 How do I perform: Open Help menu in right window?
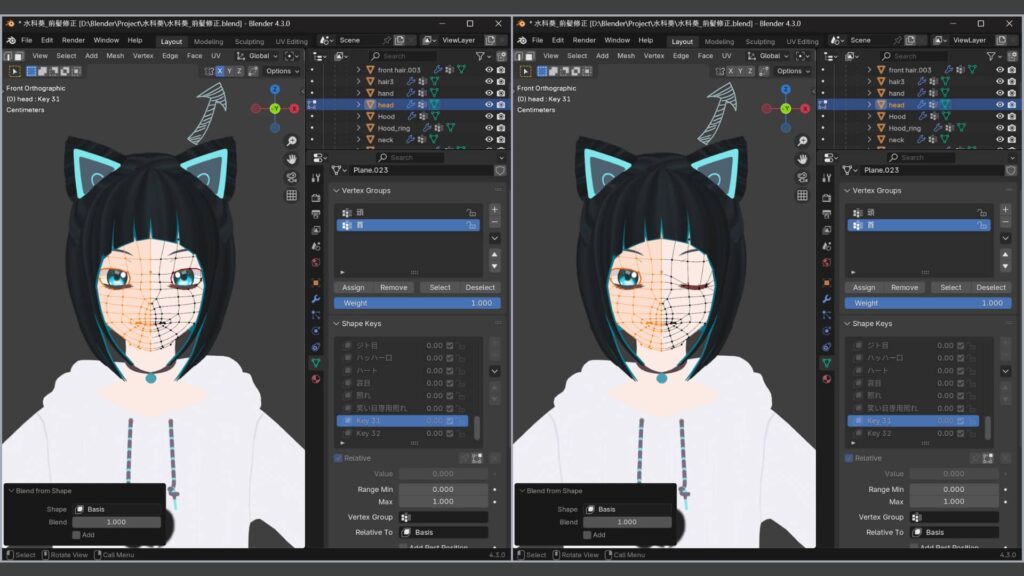click(646, 40)
